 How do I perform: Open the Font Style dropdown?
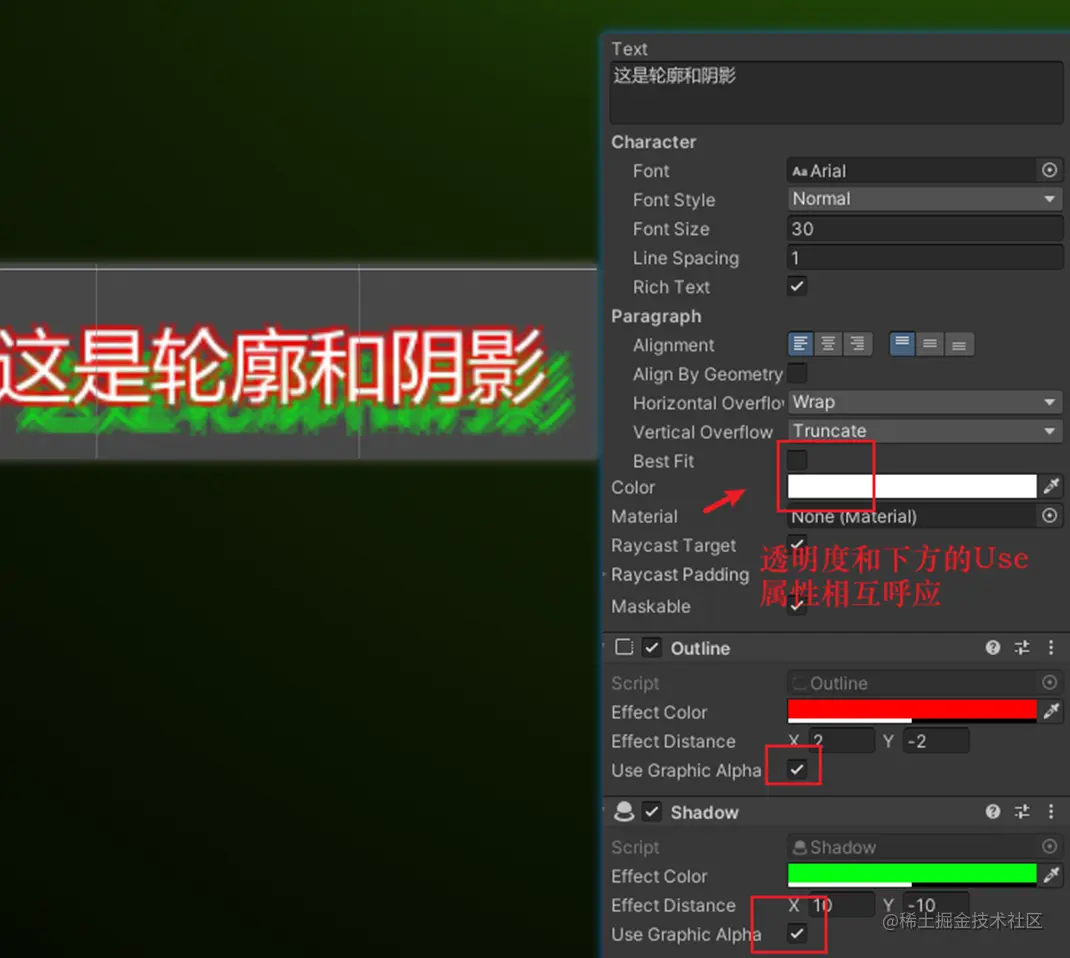922,199
